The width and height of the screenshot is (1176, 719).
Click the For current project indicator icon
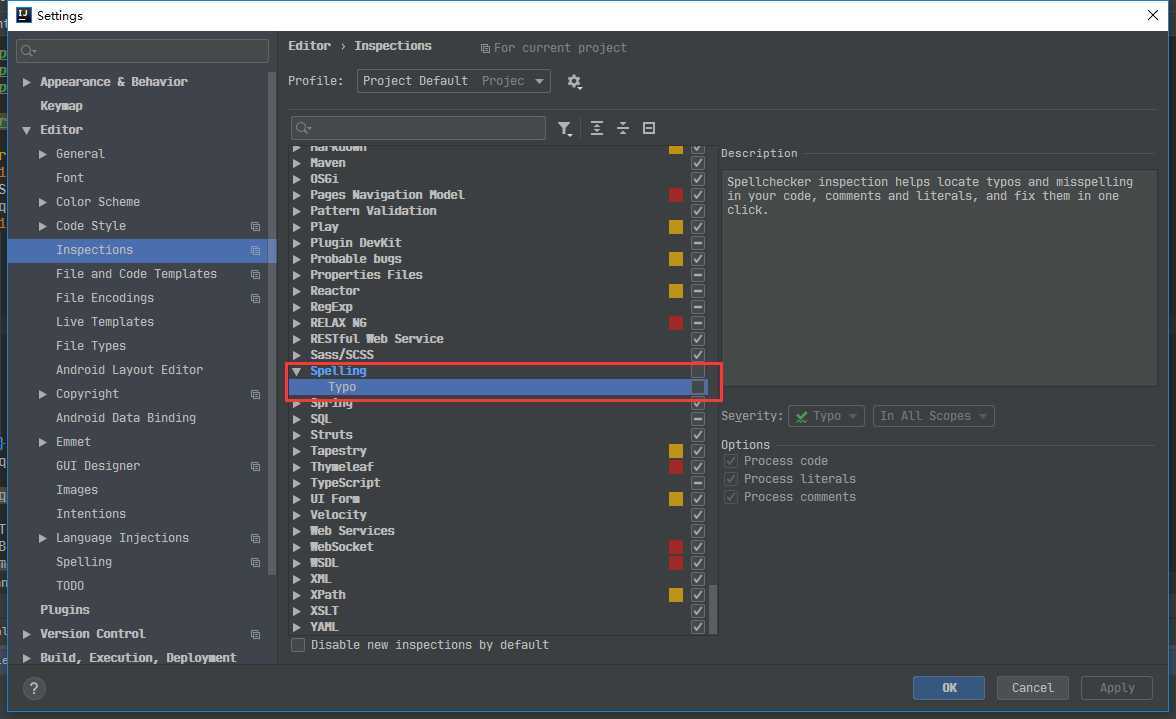[x=485, y=48]
